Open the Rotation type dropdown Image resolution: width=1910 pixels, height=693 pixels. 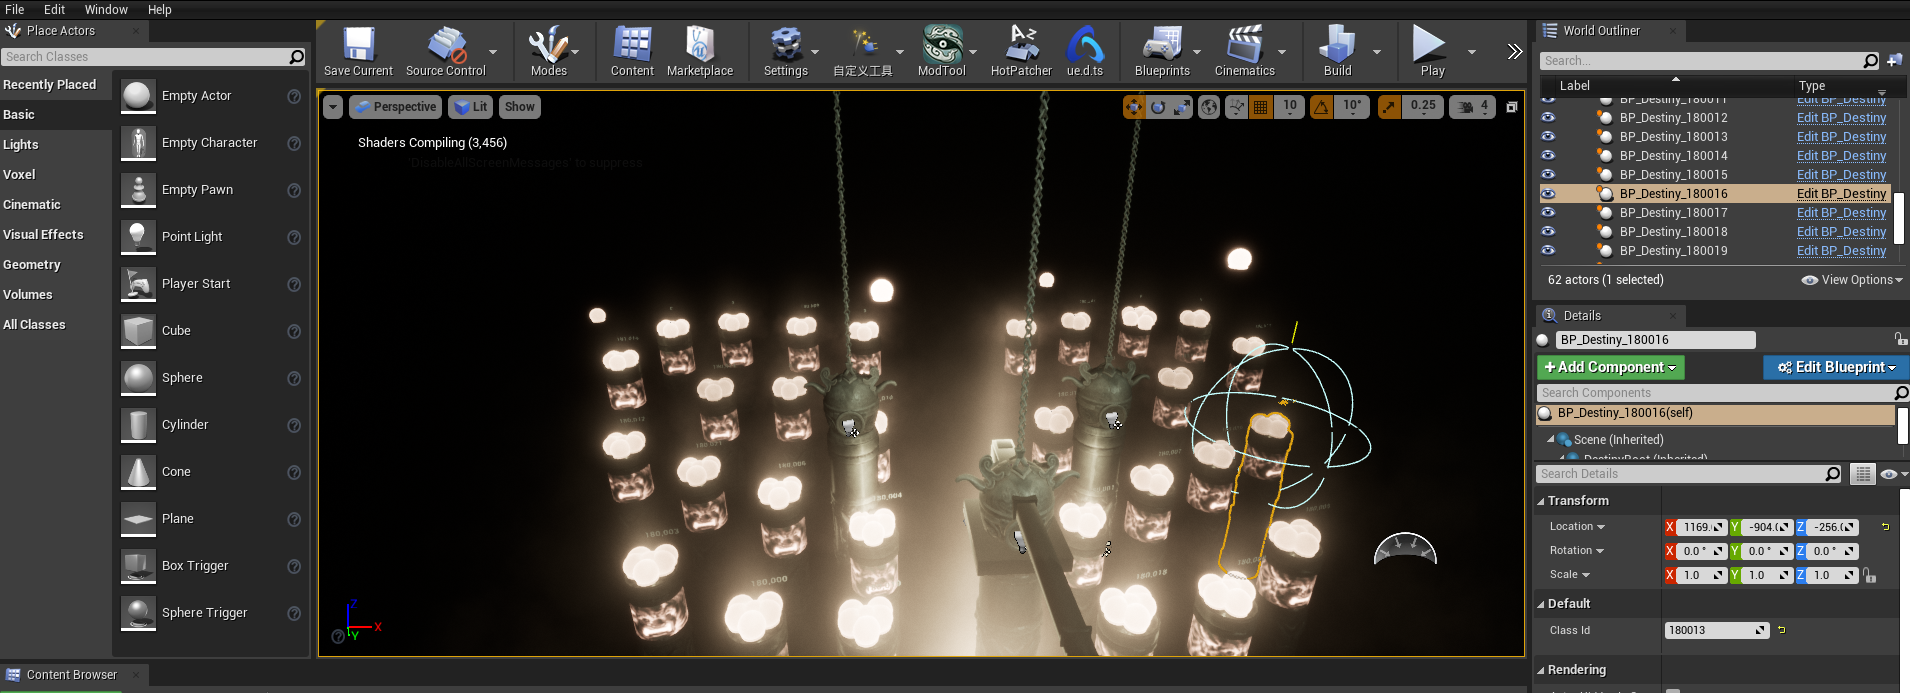(1576, 551)
